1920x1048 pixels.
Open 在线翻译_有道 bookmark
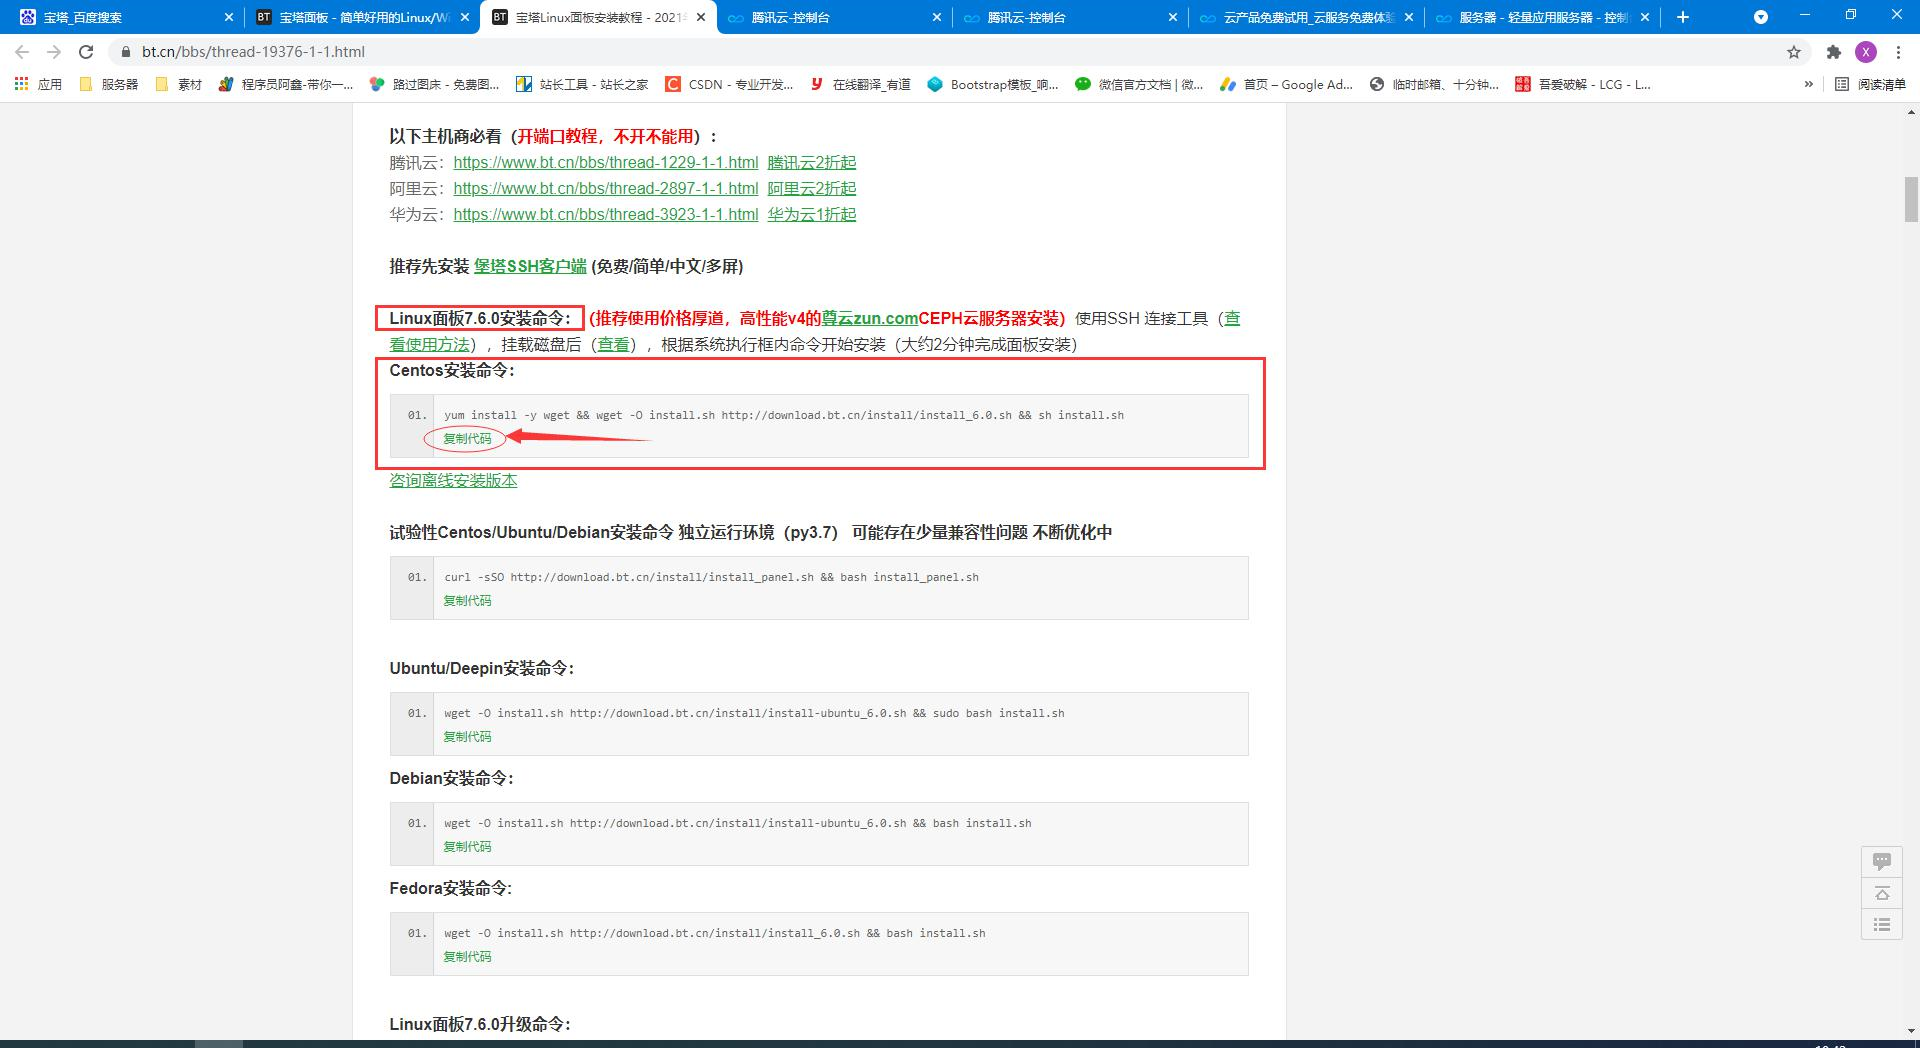point(860,85)
